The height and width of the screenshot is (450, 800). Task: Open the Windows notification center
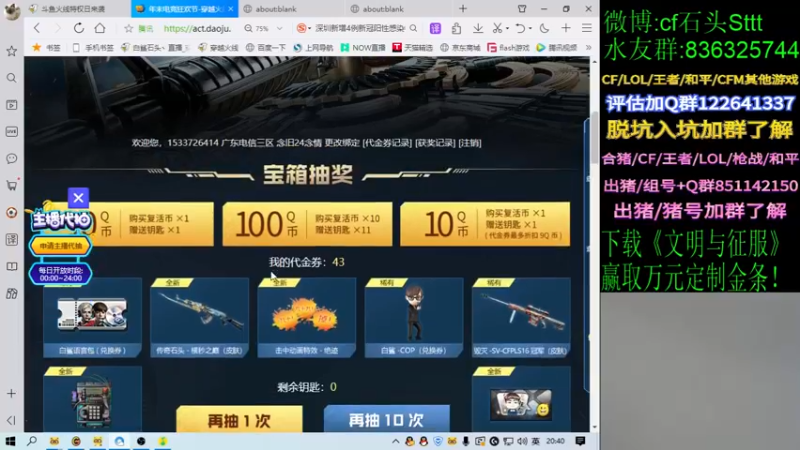pyautogui.click(x=580, y=441)
